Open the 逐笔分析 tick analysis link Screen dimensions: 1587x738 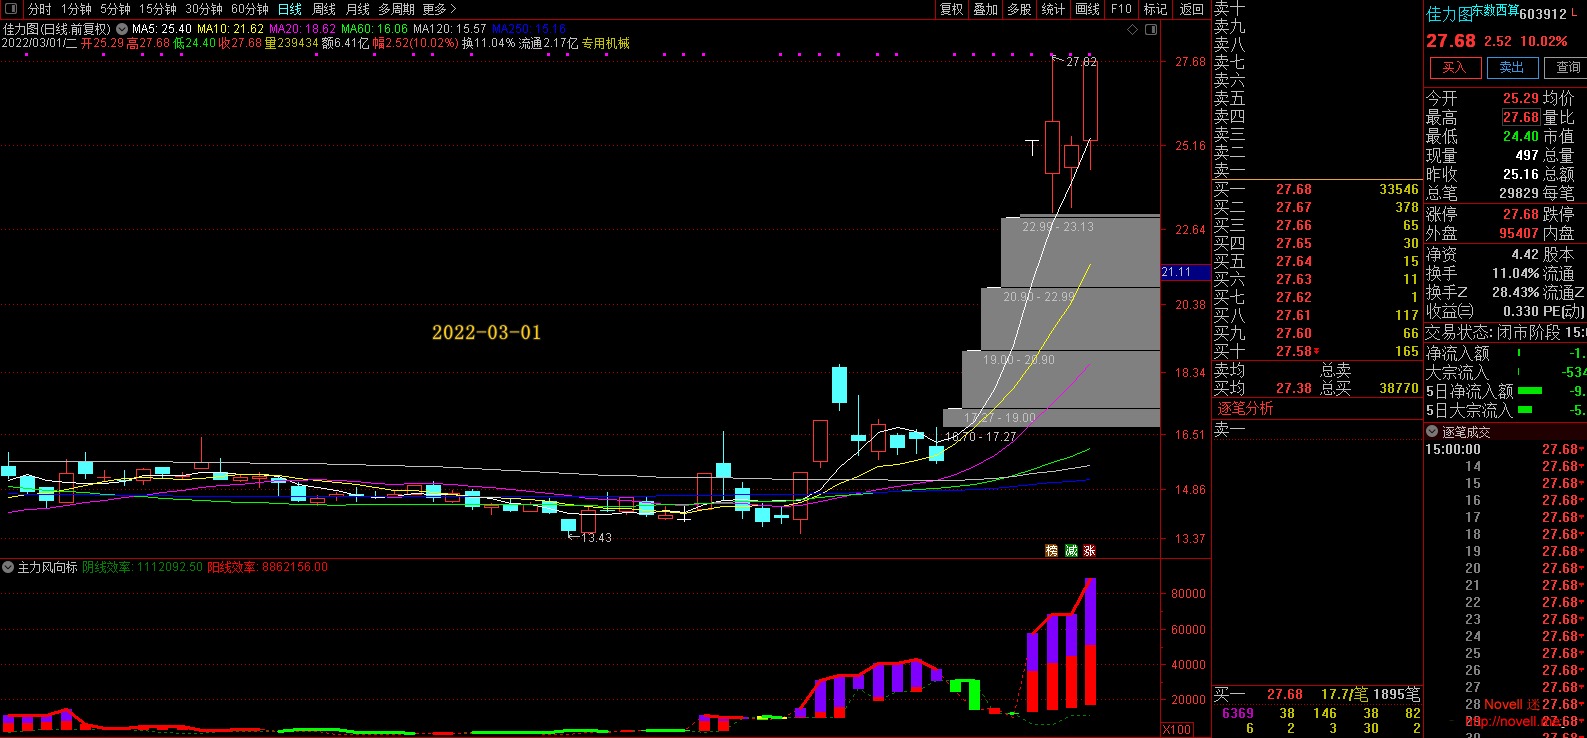pos(1245,408)
